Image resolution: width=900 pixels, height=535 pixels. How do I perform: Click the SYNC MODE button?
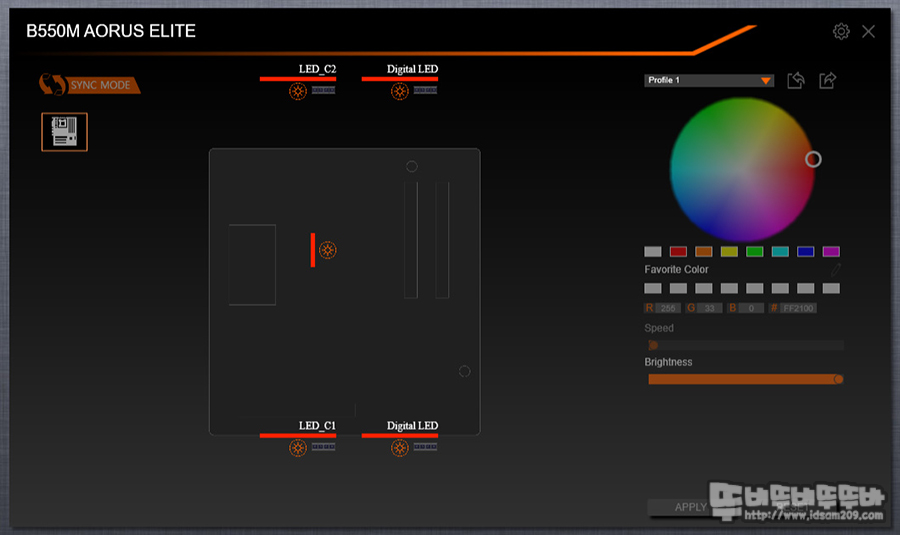[90, 85]
